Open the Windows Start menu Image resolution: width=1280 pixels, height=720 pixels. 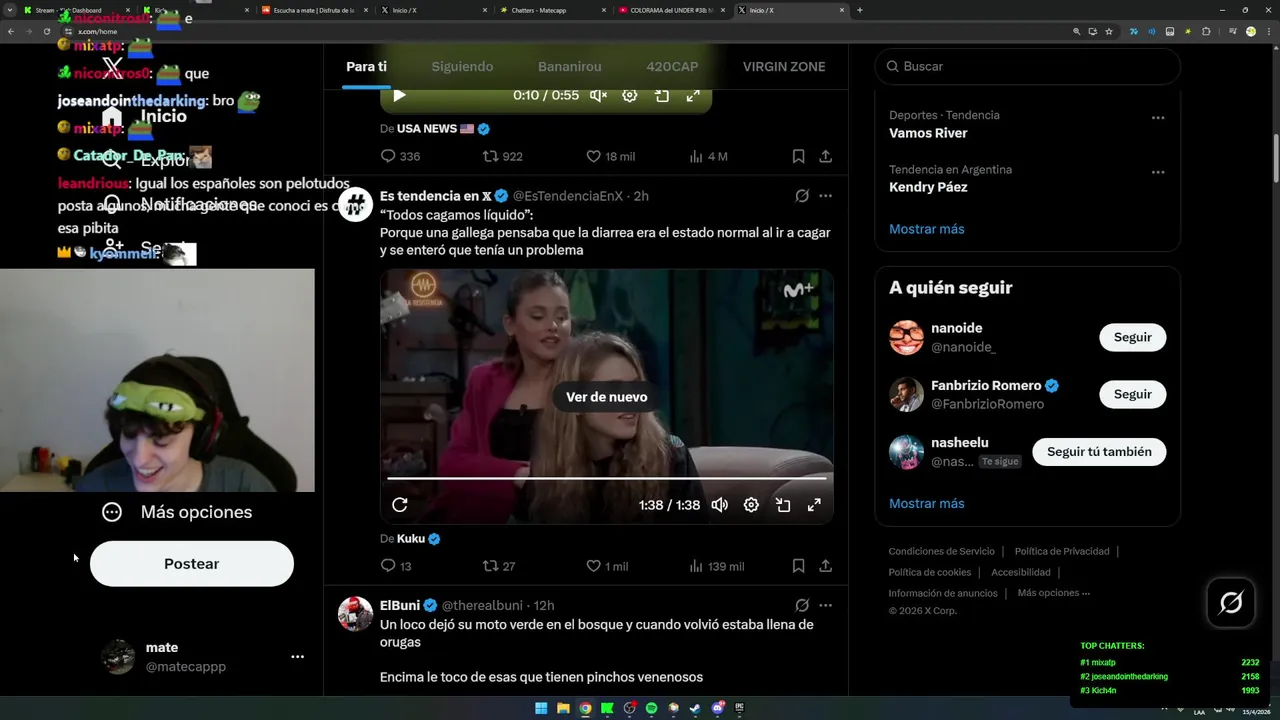tap(541, 708)
